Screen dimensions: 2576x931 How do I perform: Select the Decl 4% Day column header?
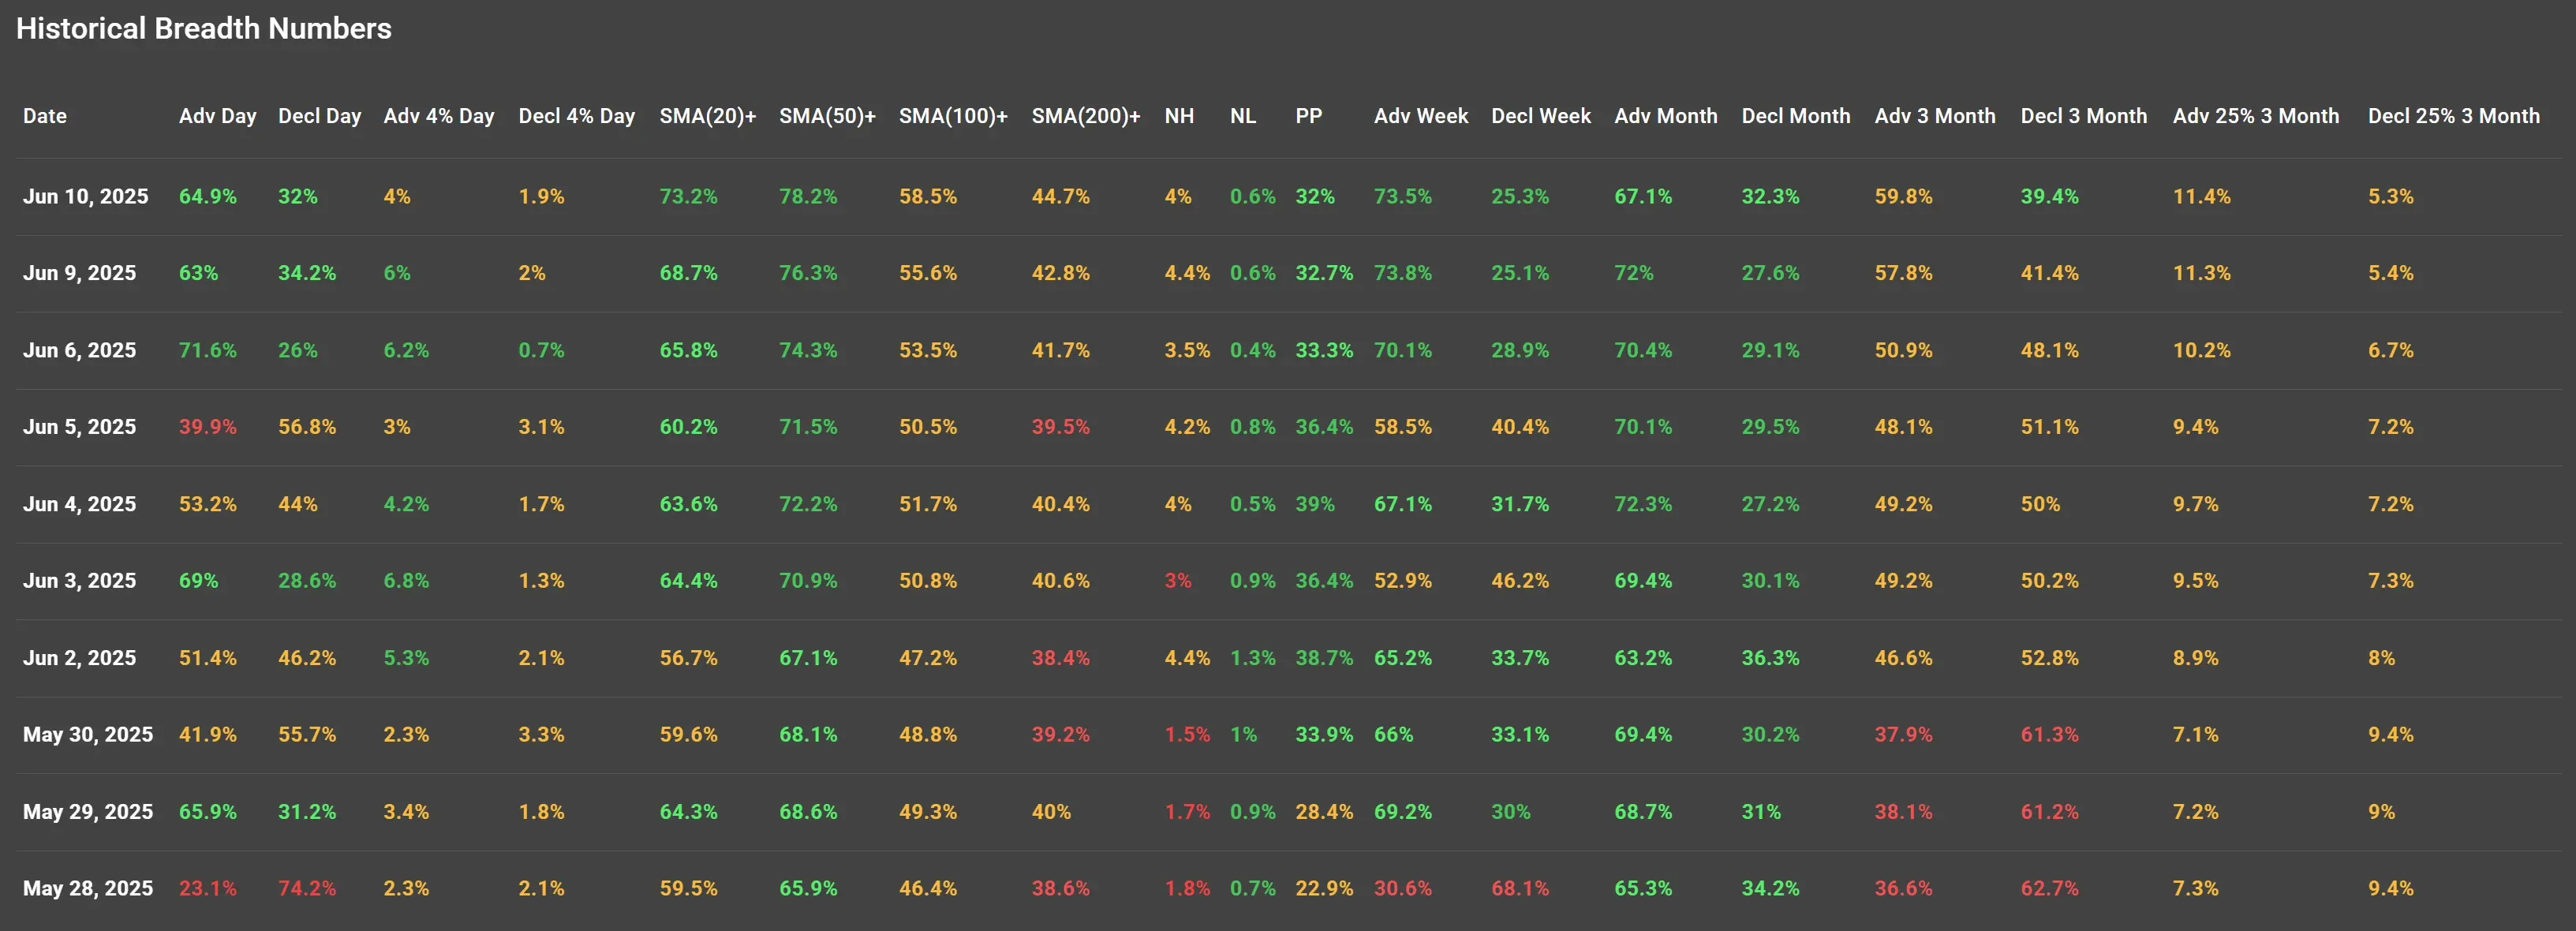(576, 116)
